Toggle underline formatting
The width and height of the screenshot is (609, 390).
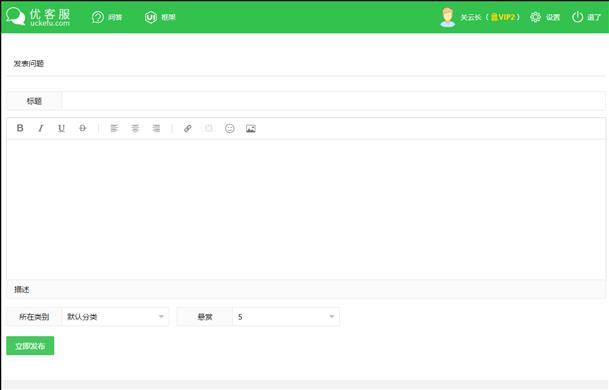click(61, 128)
